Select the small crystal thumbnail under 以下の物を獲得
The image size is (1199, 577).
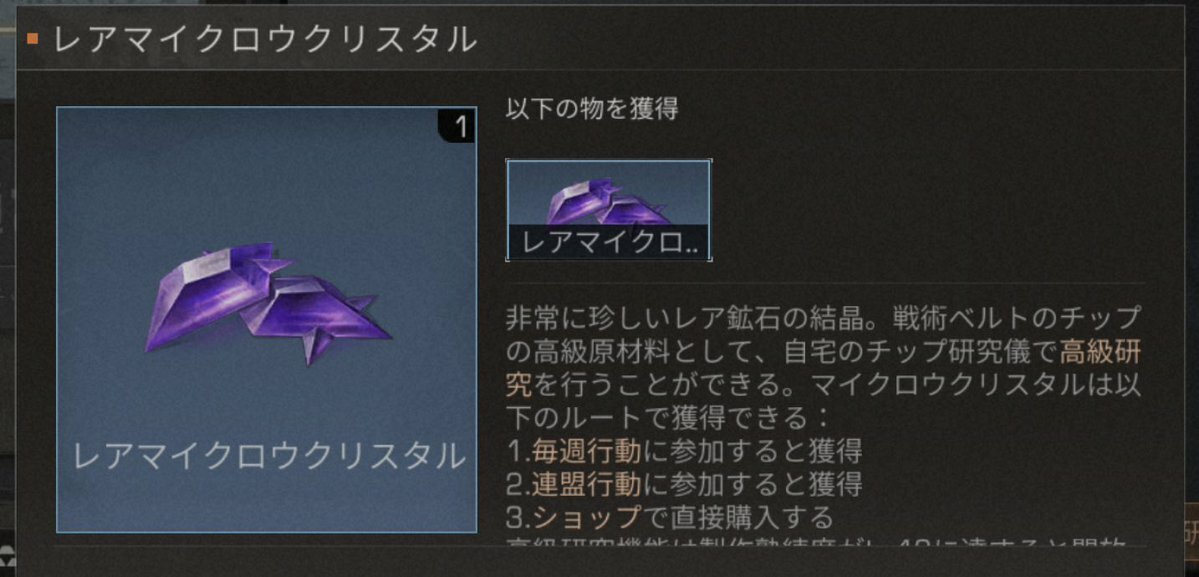609,210
